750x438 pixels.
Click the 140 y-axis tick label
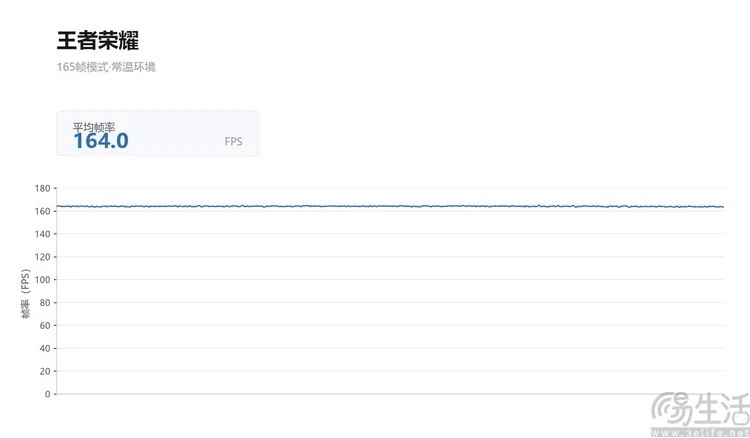point(42,234)
